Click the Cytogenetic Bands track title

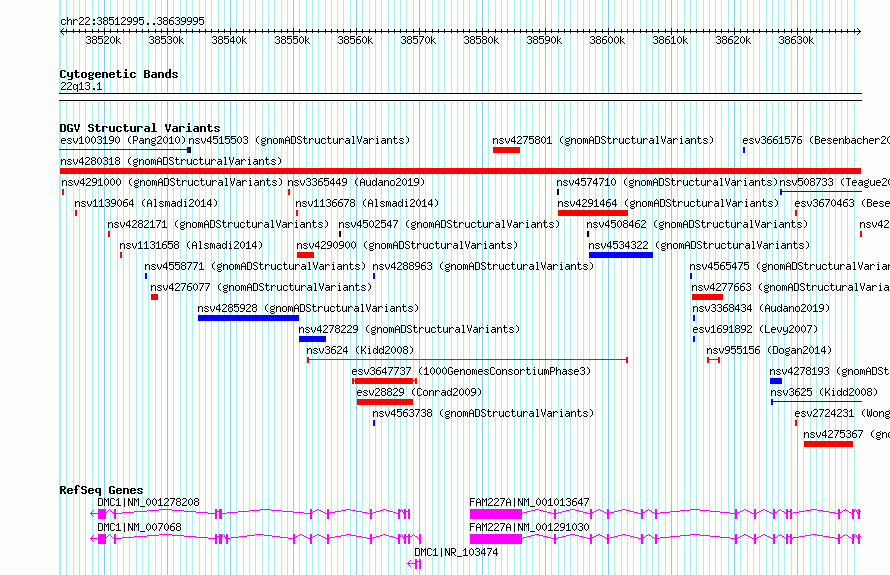click(x=119, y=74)
